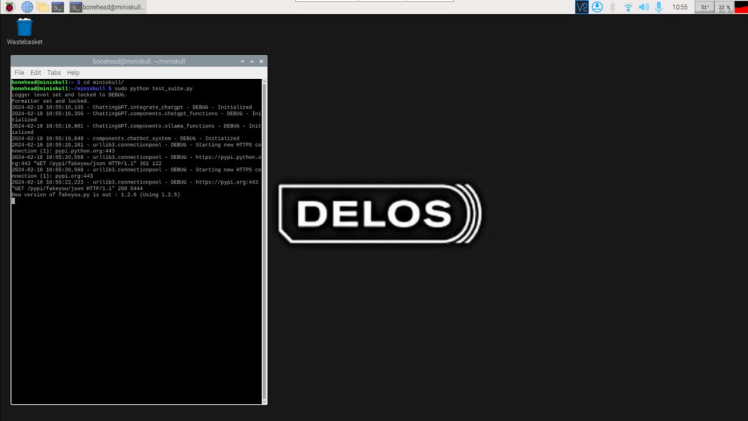Image resolution: width=748 pixels, height=421 pixels.
Task: Open the Tabs menu in the terminal
Action: 54,72
